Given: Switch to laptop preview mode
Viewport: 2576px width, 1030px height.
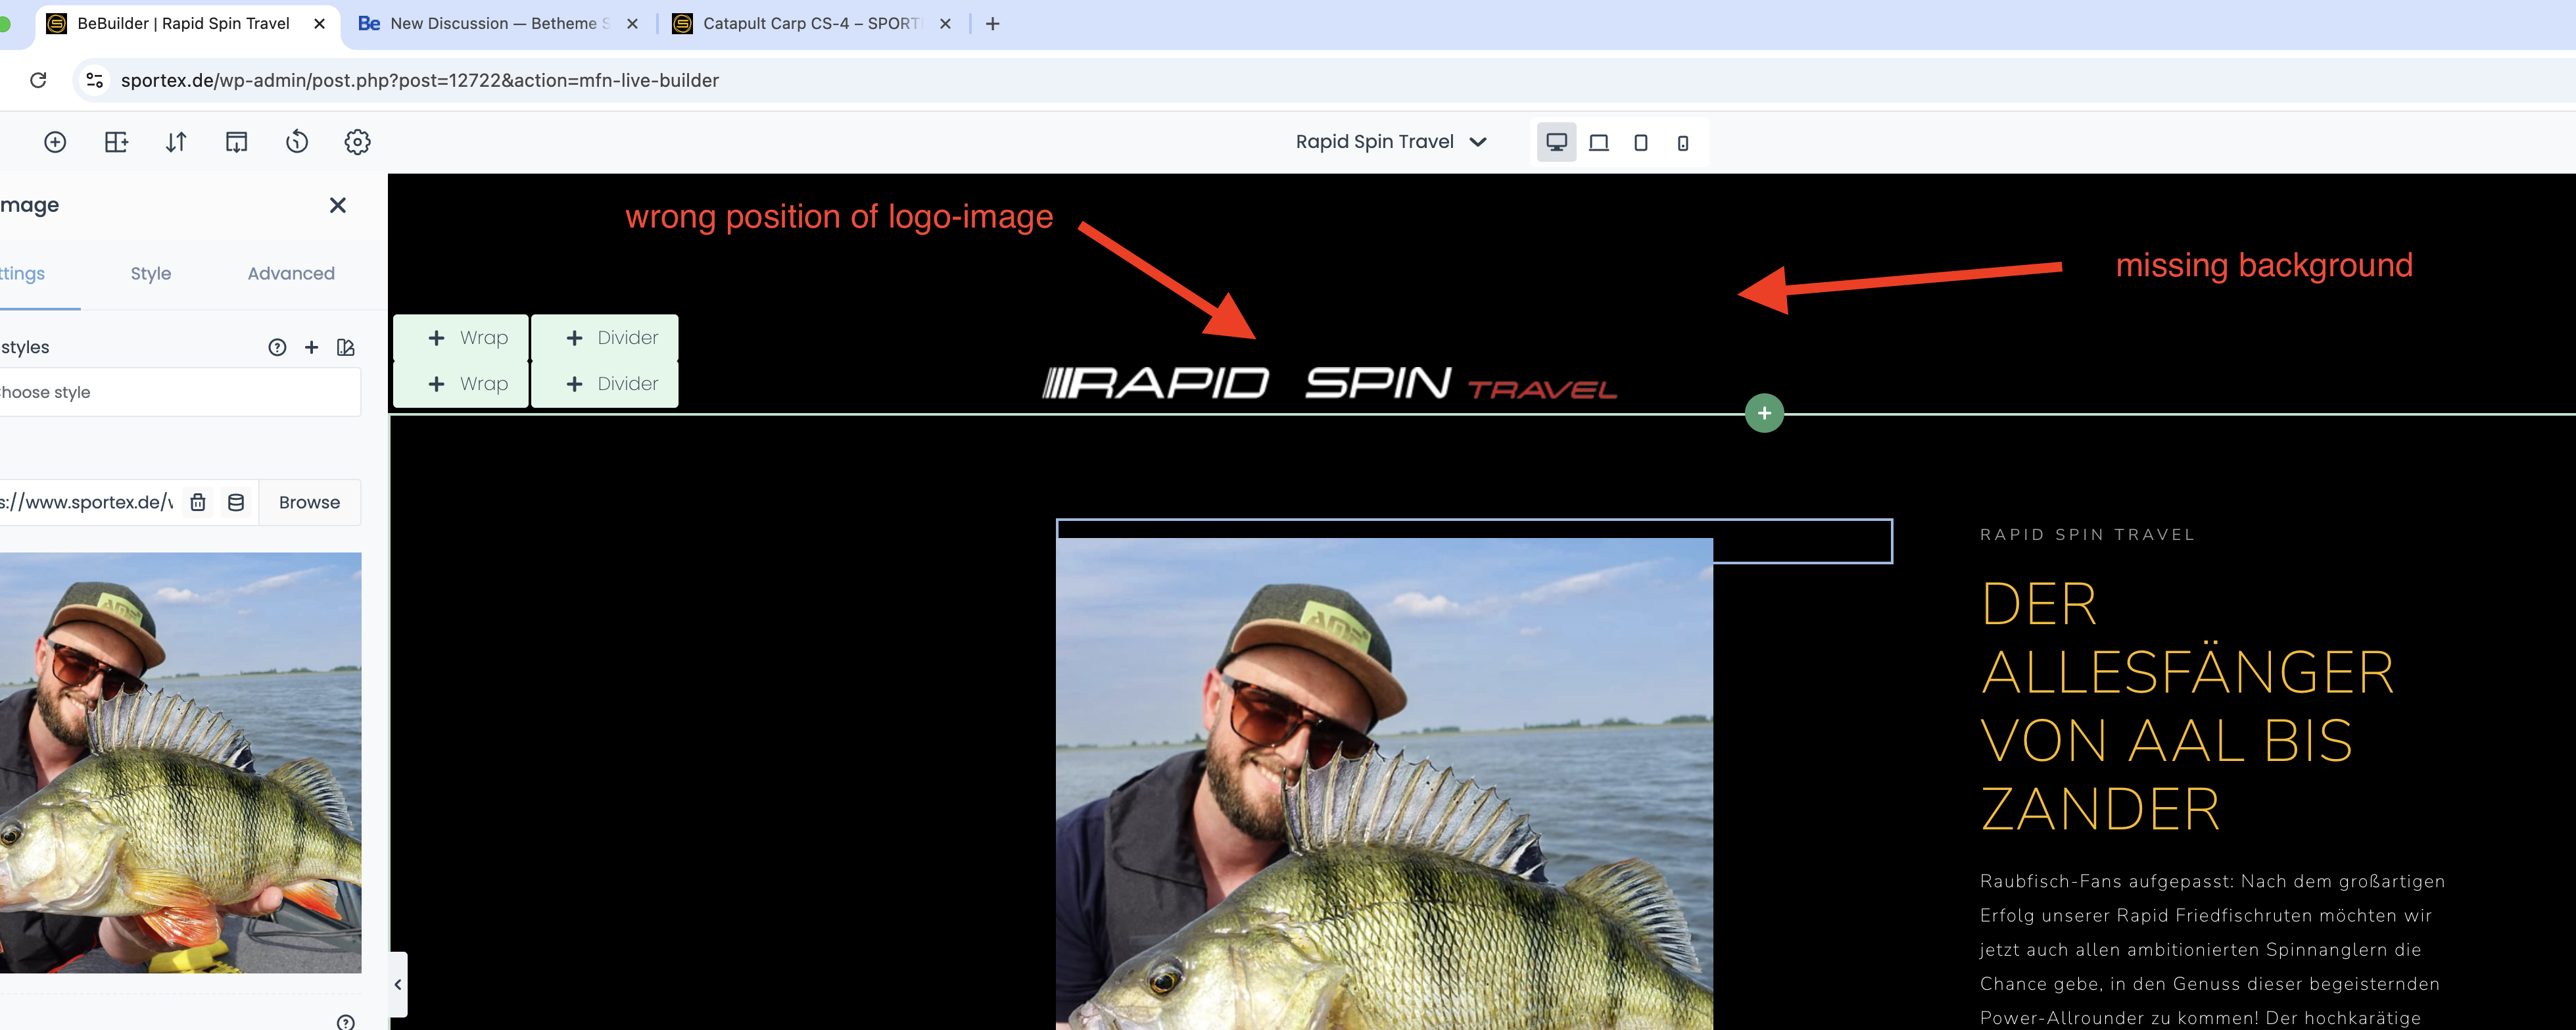Looking at the screenshot, I should click(x=1598, y=142).
